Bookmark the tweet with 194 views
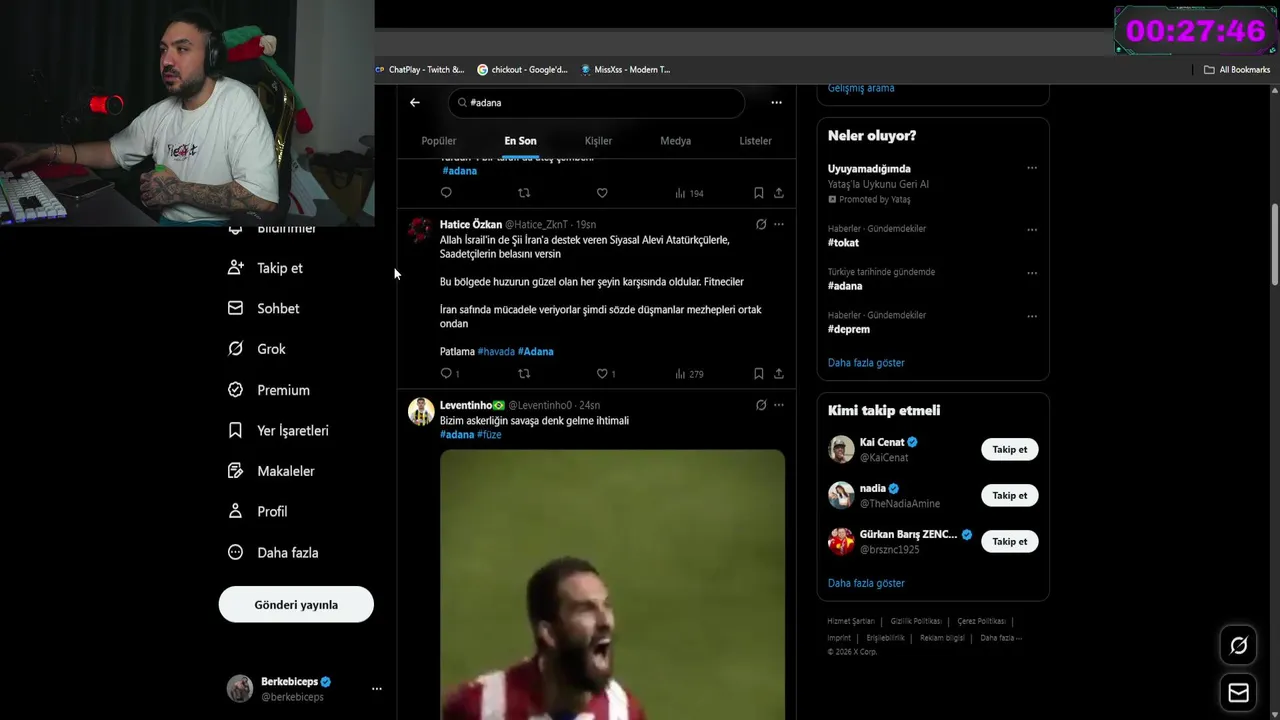Viewport: 1280px width, 720px height. 758,193
